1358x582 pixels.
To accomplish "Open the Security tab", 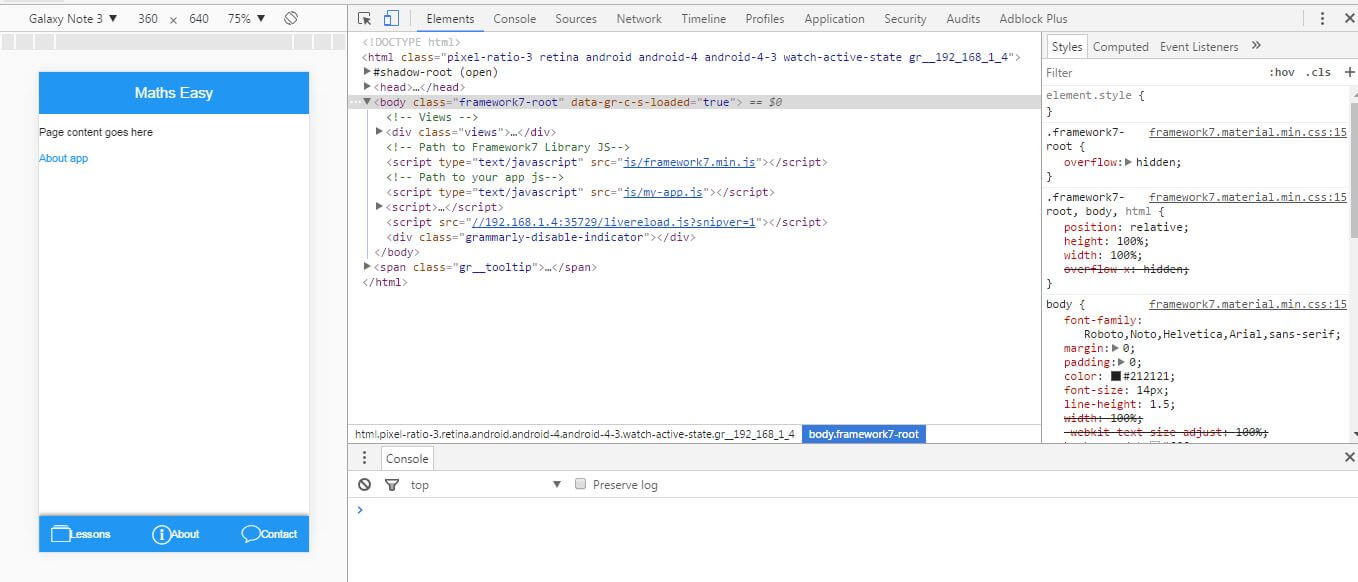I will [905, 18].
